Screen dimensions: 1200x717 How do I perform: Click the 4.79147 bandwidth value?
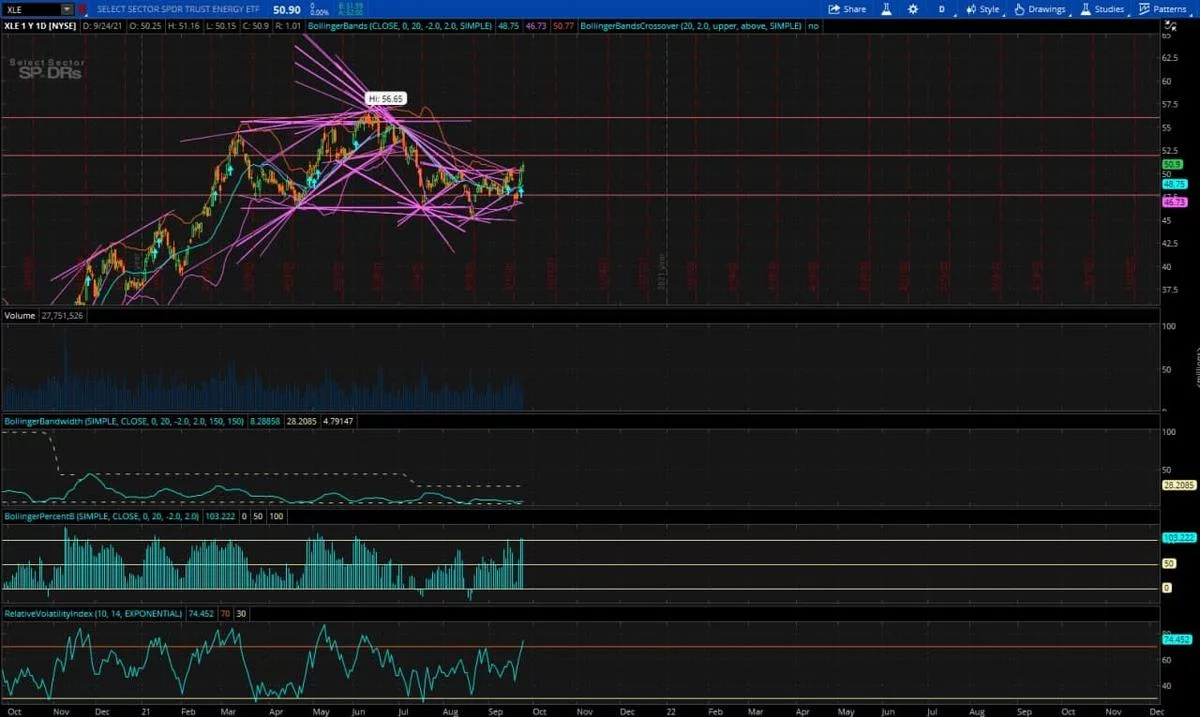tap(339, 422)
